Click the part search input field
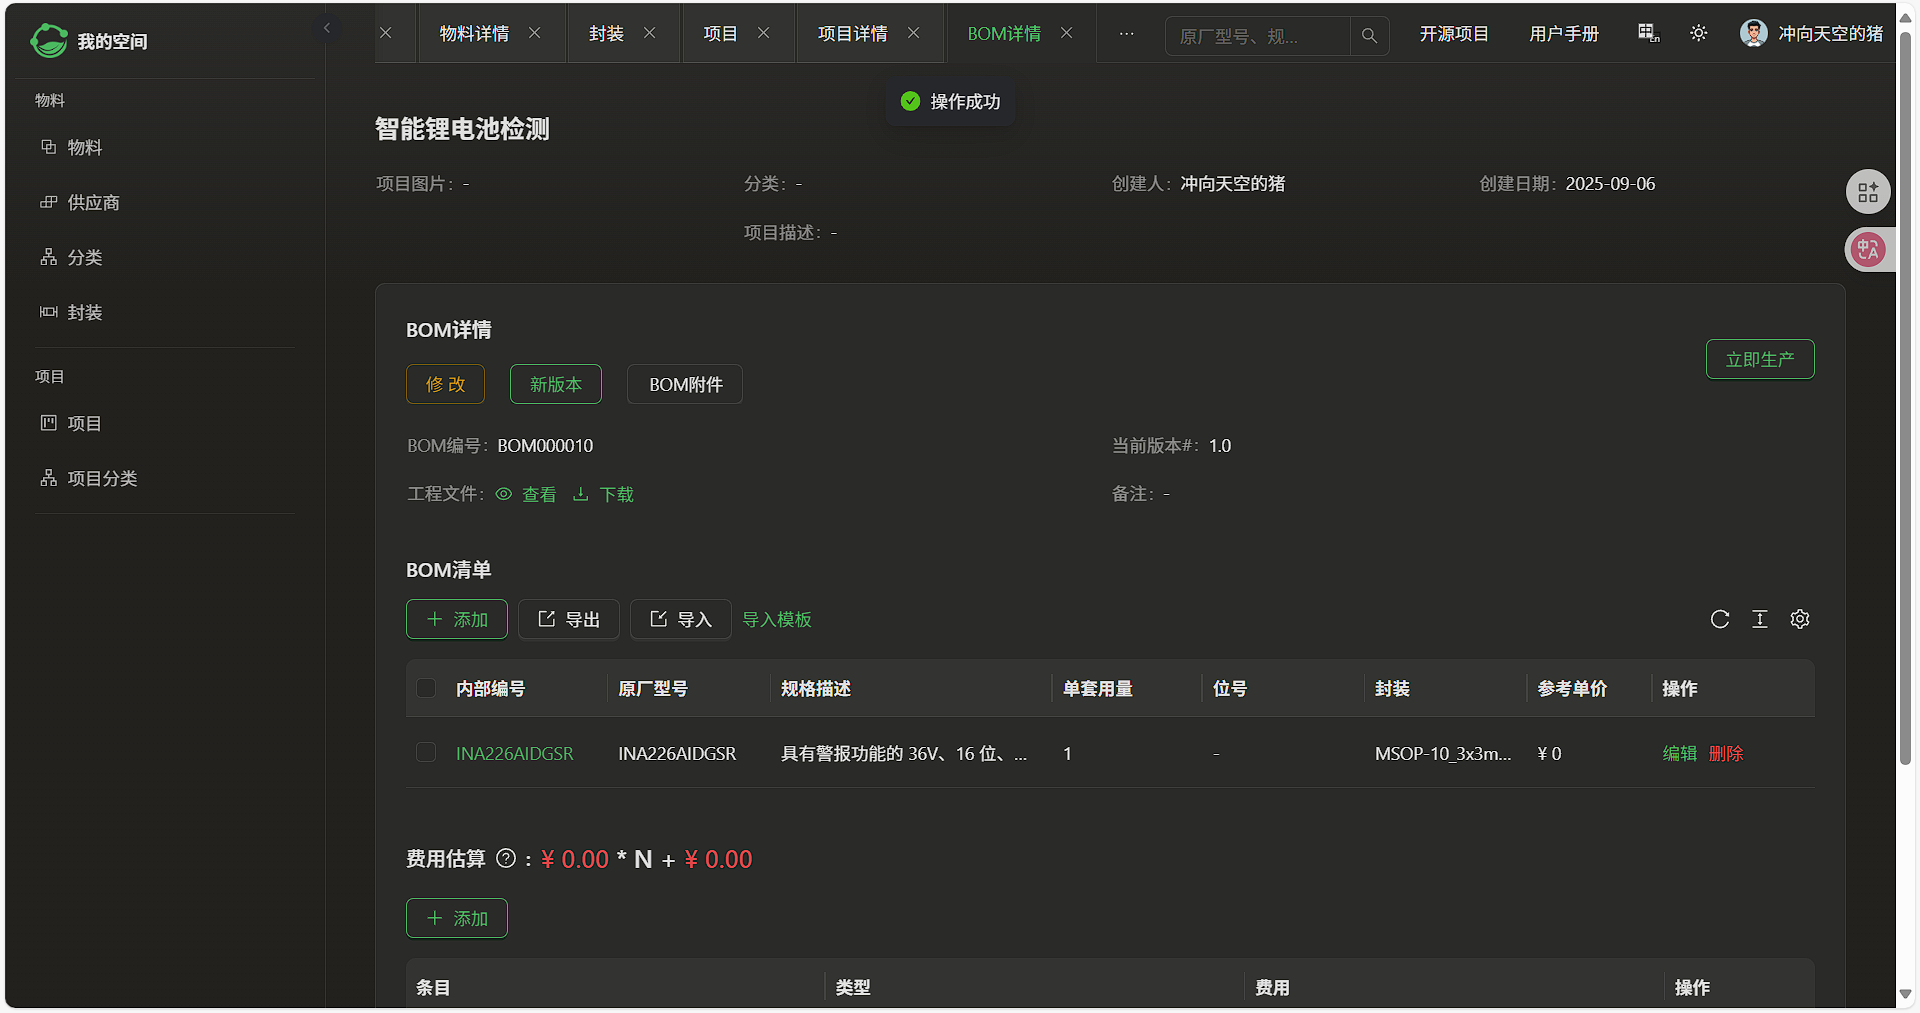Viewport: 1920px width, 1013px height. (1256, 36)
